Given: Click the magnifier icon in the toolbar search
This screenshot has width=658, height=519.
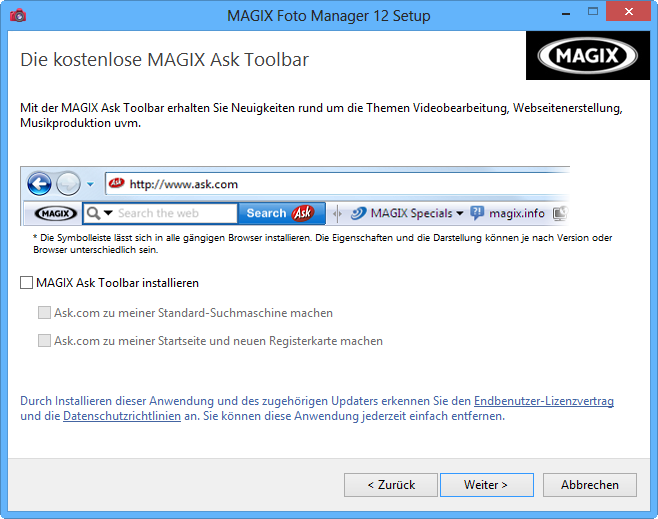Looking at the screenshot, I should pos(93,213).
